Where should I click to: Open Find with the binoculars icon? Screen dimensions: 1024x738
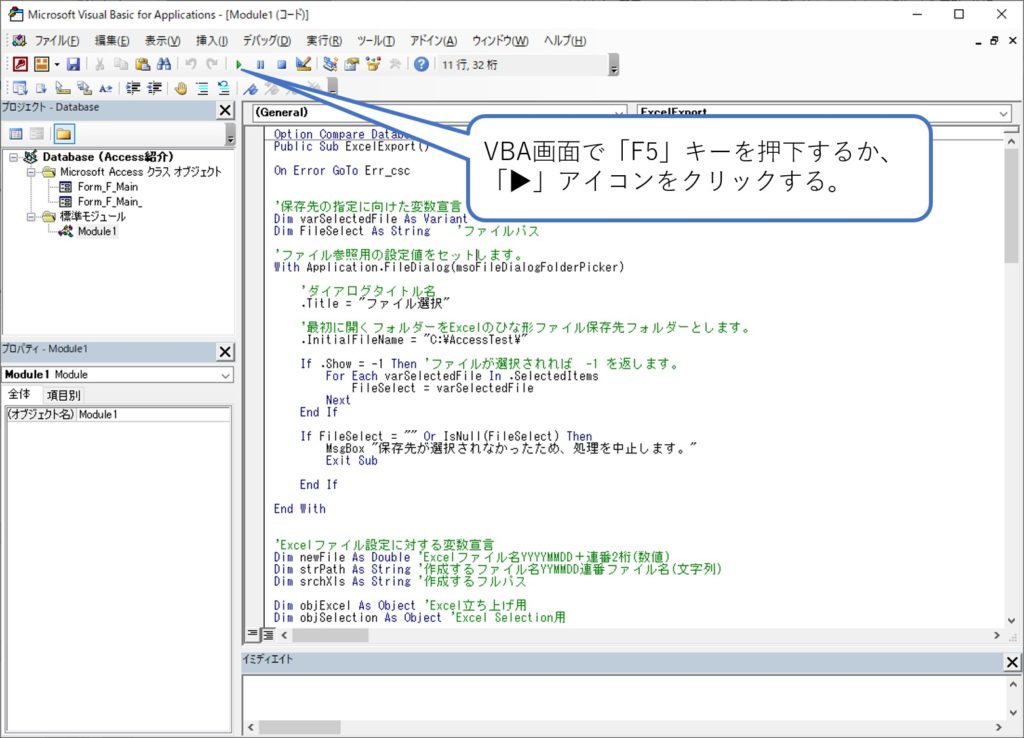[x=163, y=64]
